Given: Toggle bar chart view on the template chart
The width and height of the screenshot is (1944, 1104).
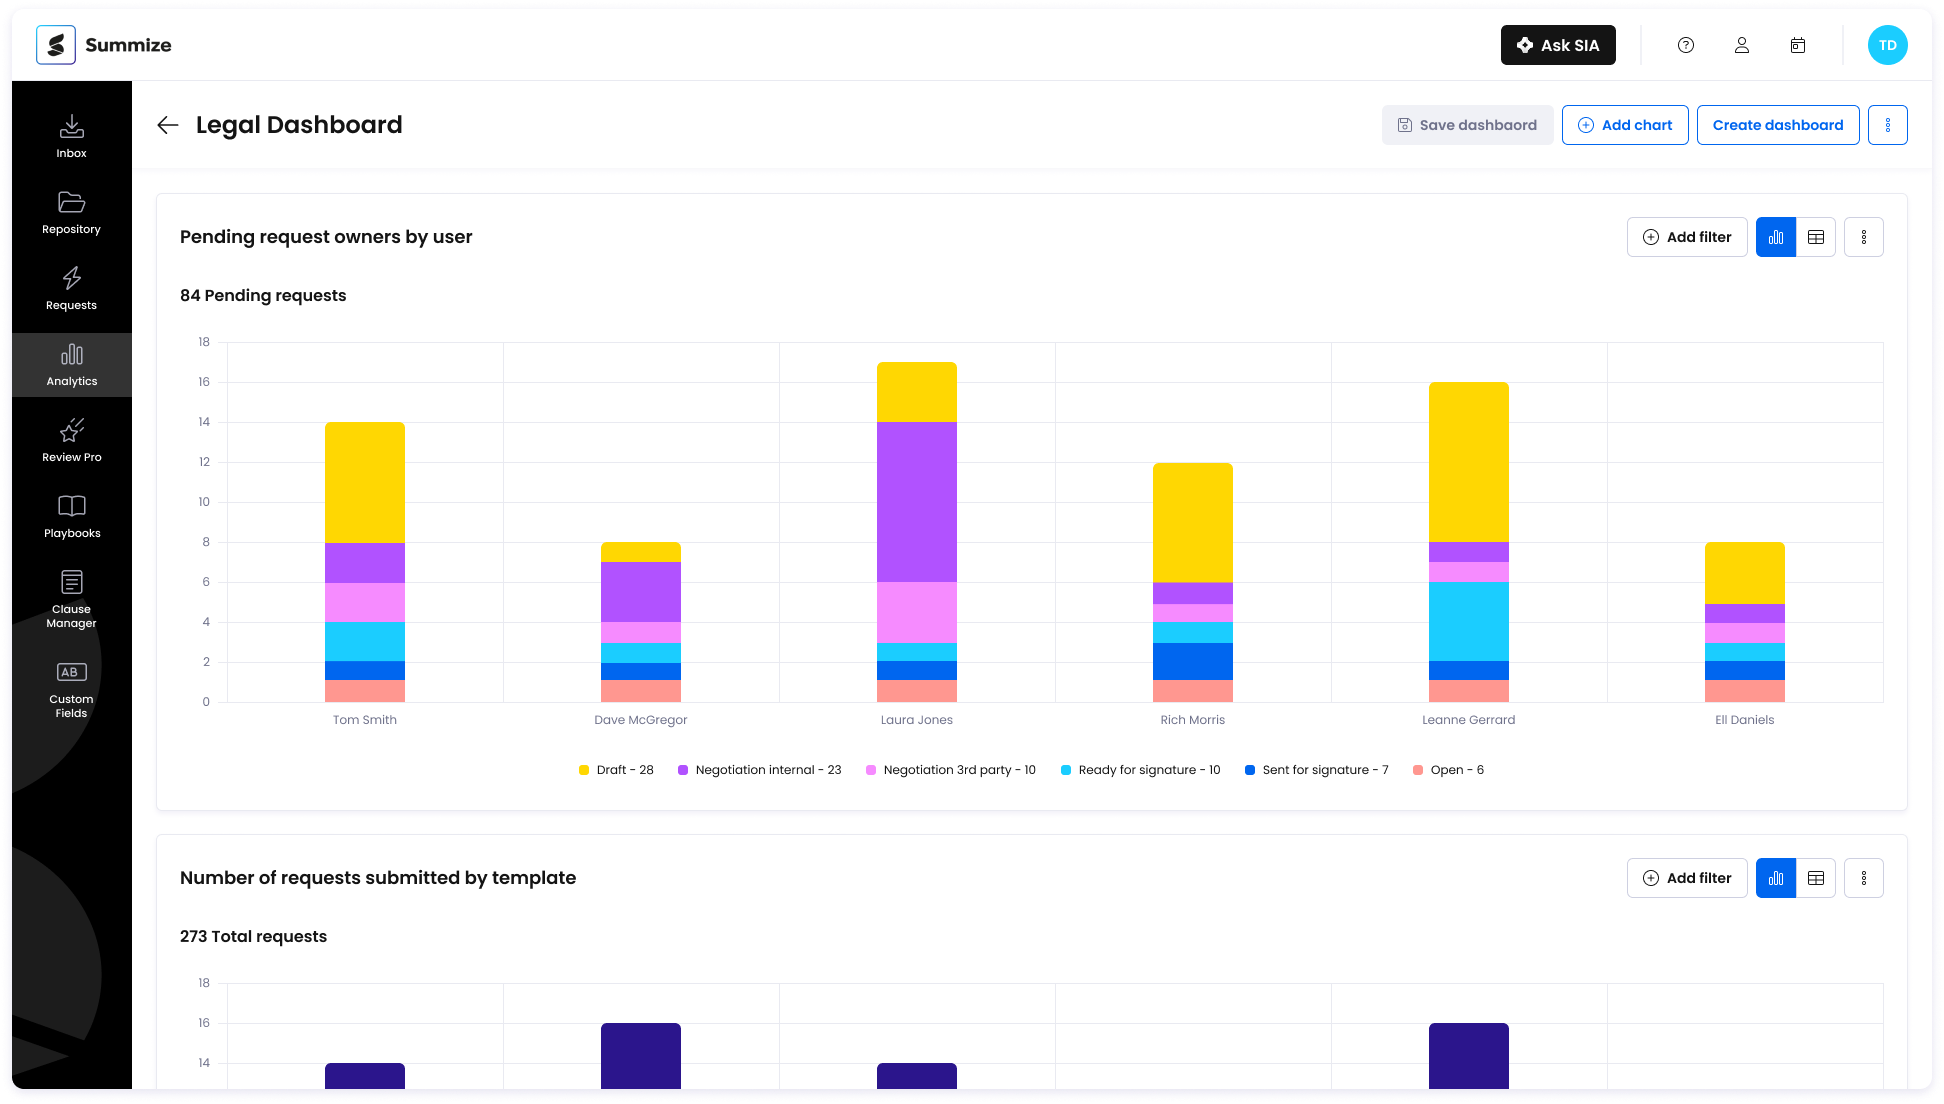Looking at the screenshot, I should point(1776,877).
